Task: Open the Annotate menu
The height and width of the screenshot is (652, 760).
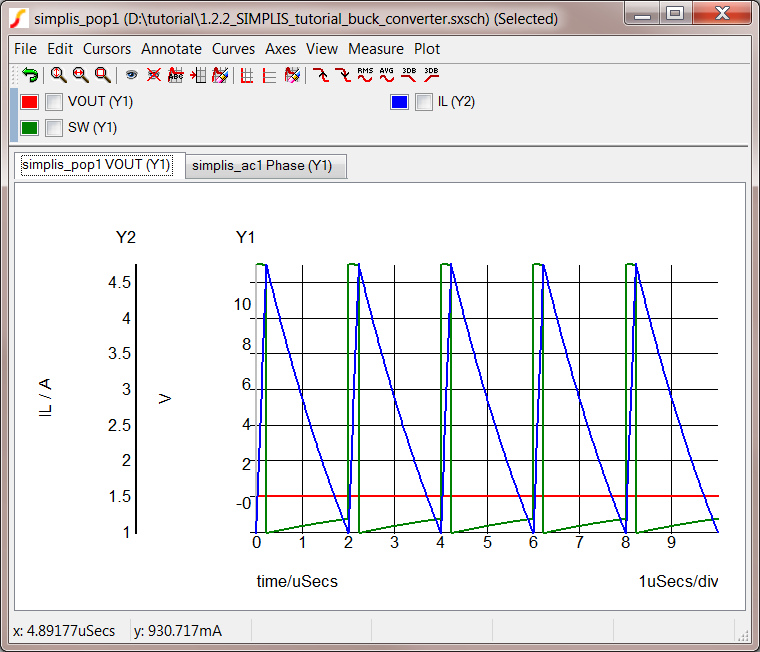Action: click(x=172, y=49)
